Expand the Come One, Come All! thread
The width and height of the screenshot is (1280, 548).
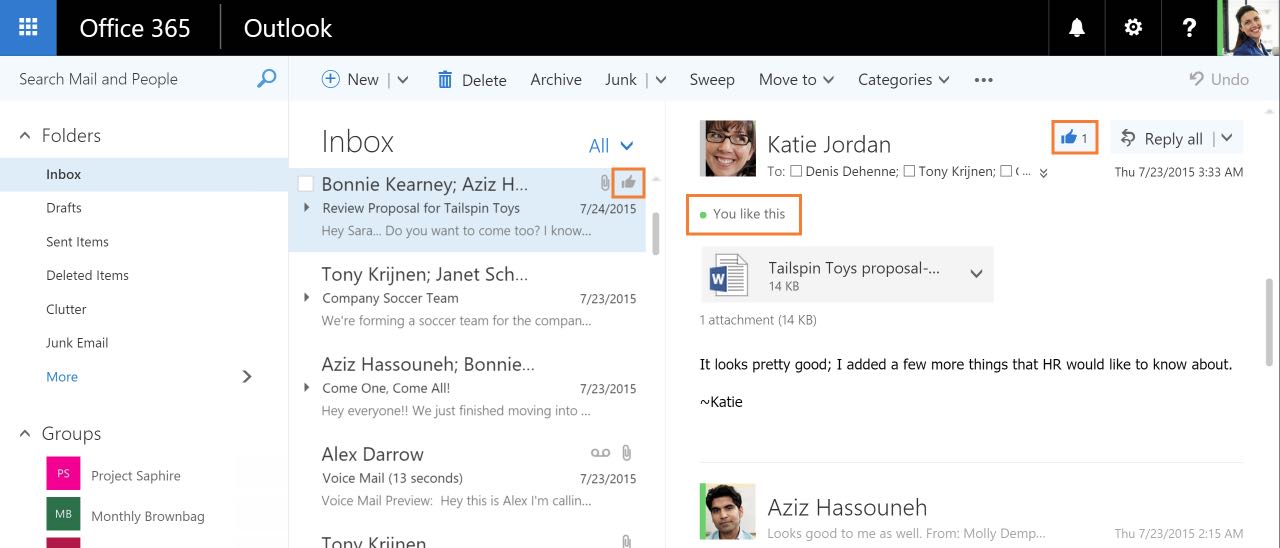[307, 388]
